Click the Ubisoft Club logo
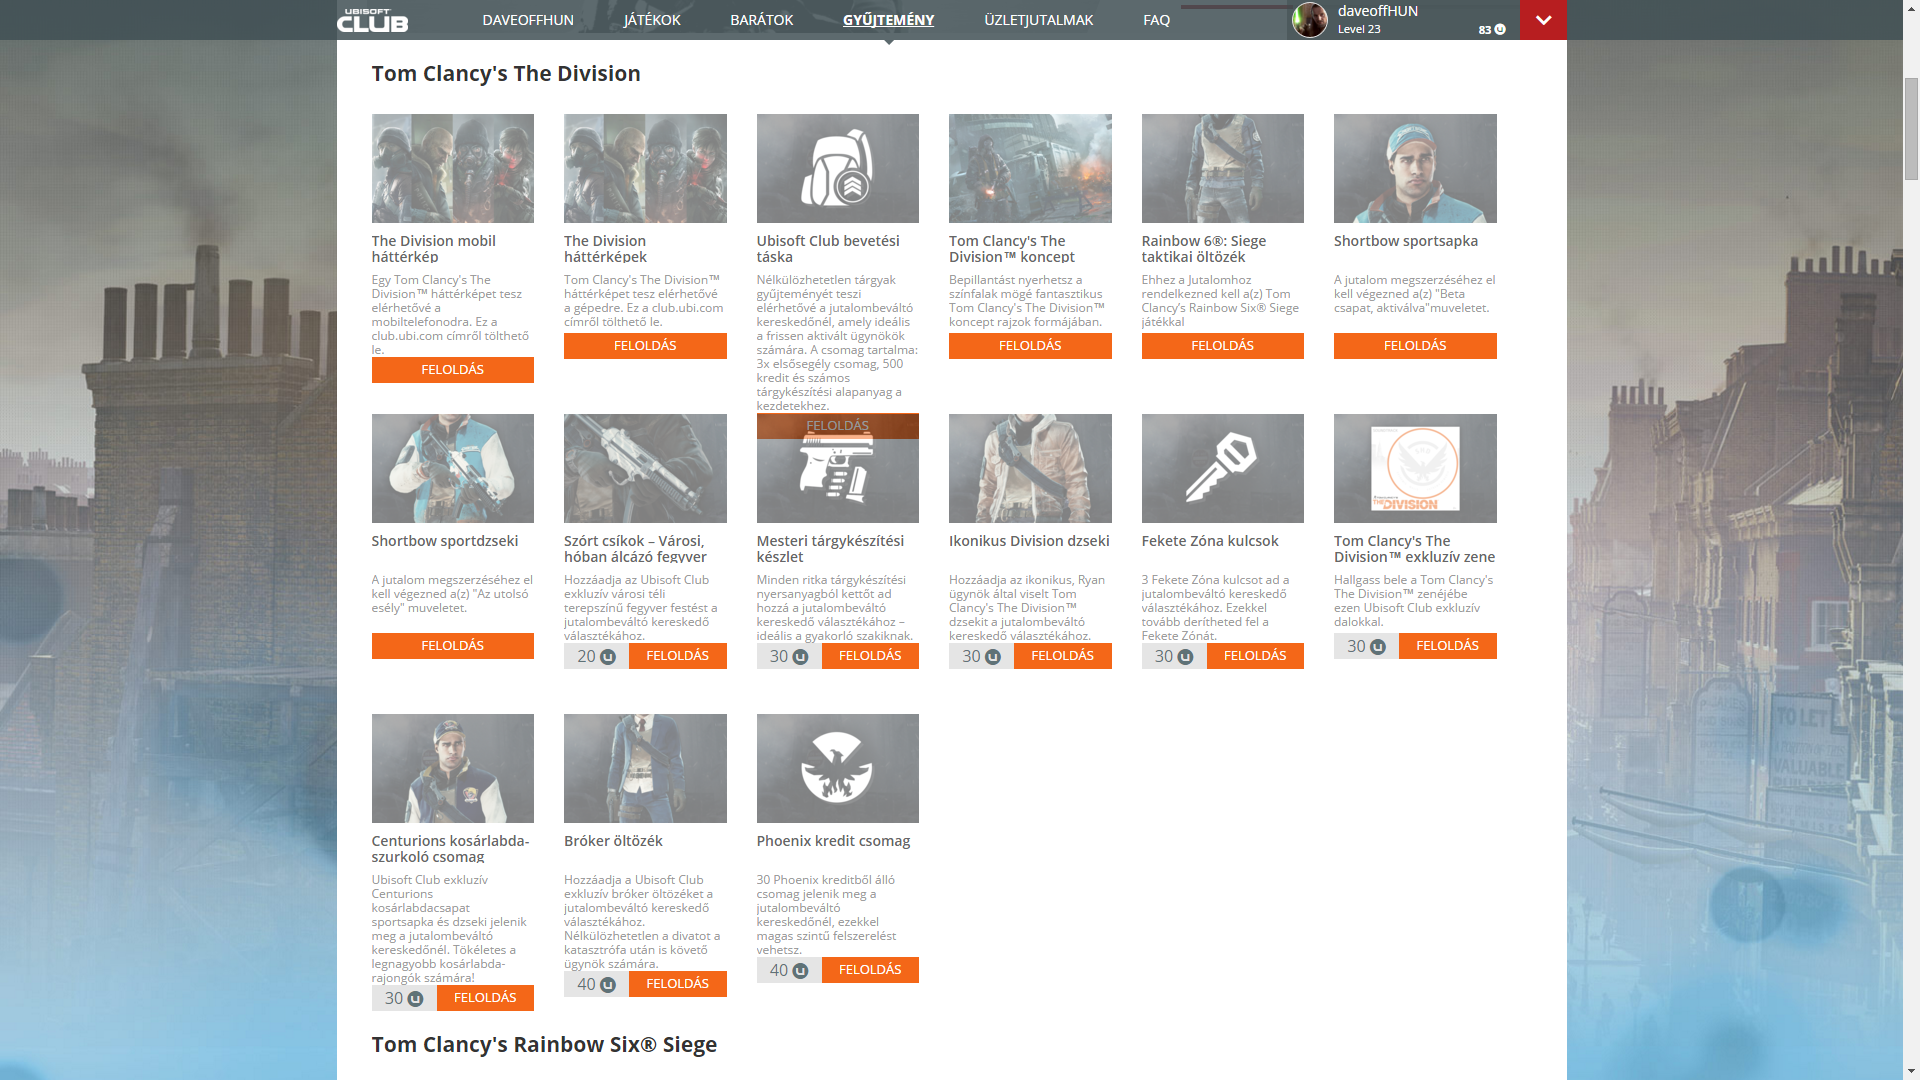 point(372,20)
